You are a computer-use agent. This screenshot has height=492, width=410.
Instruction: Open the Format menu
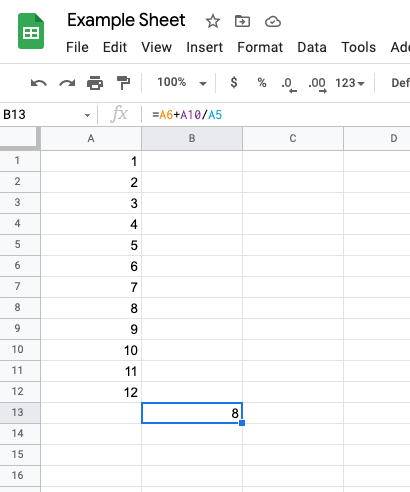point(260,47)
